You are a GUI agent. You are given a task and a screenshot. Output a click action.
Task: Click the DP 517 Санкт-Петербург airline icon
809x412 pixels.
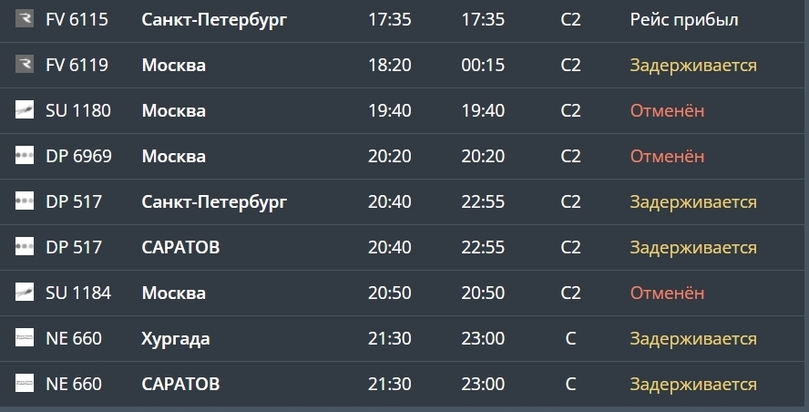click(x=25, y=202)
